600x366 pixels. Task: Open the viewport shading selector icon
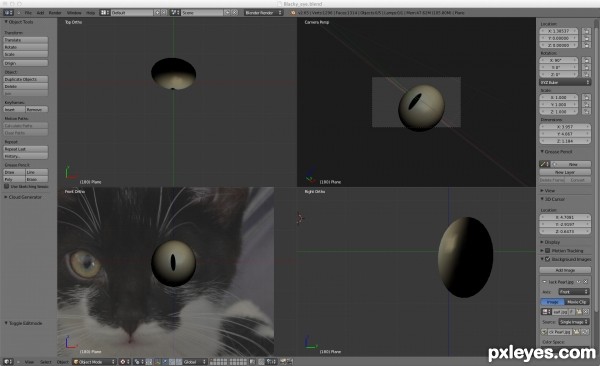pos(124,362)
